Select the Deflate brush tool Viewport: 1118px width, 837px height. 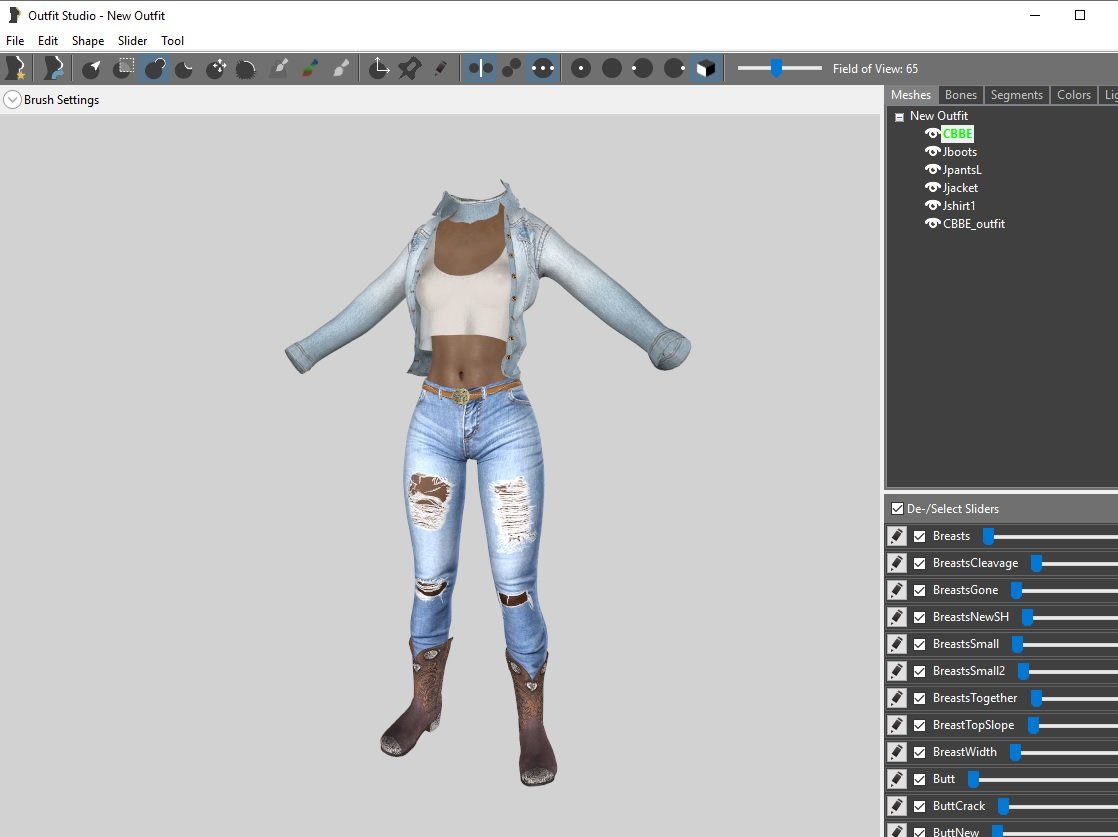click(x=185, y=68)
